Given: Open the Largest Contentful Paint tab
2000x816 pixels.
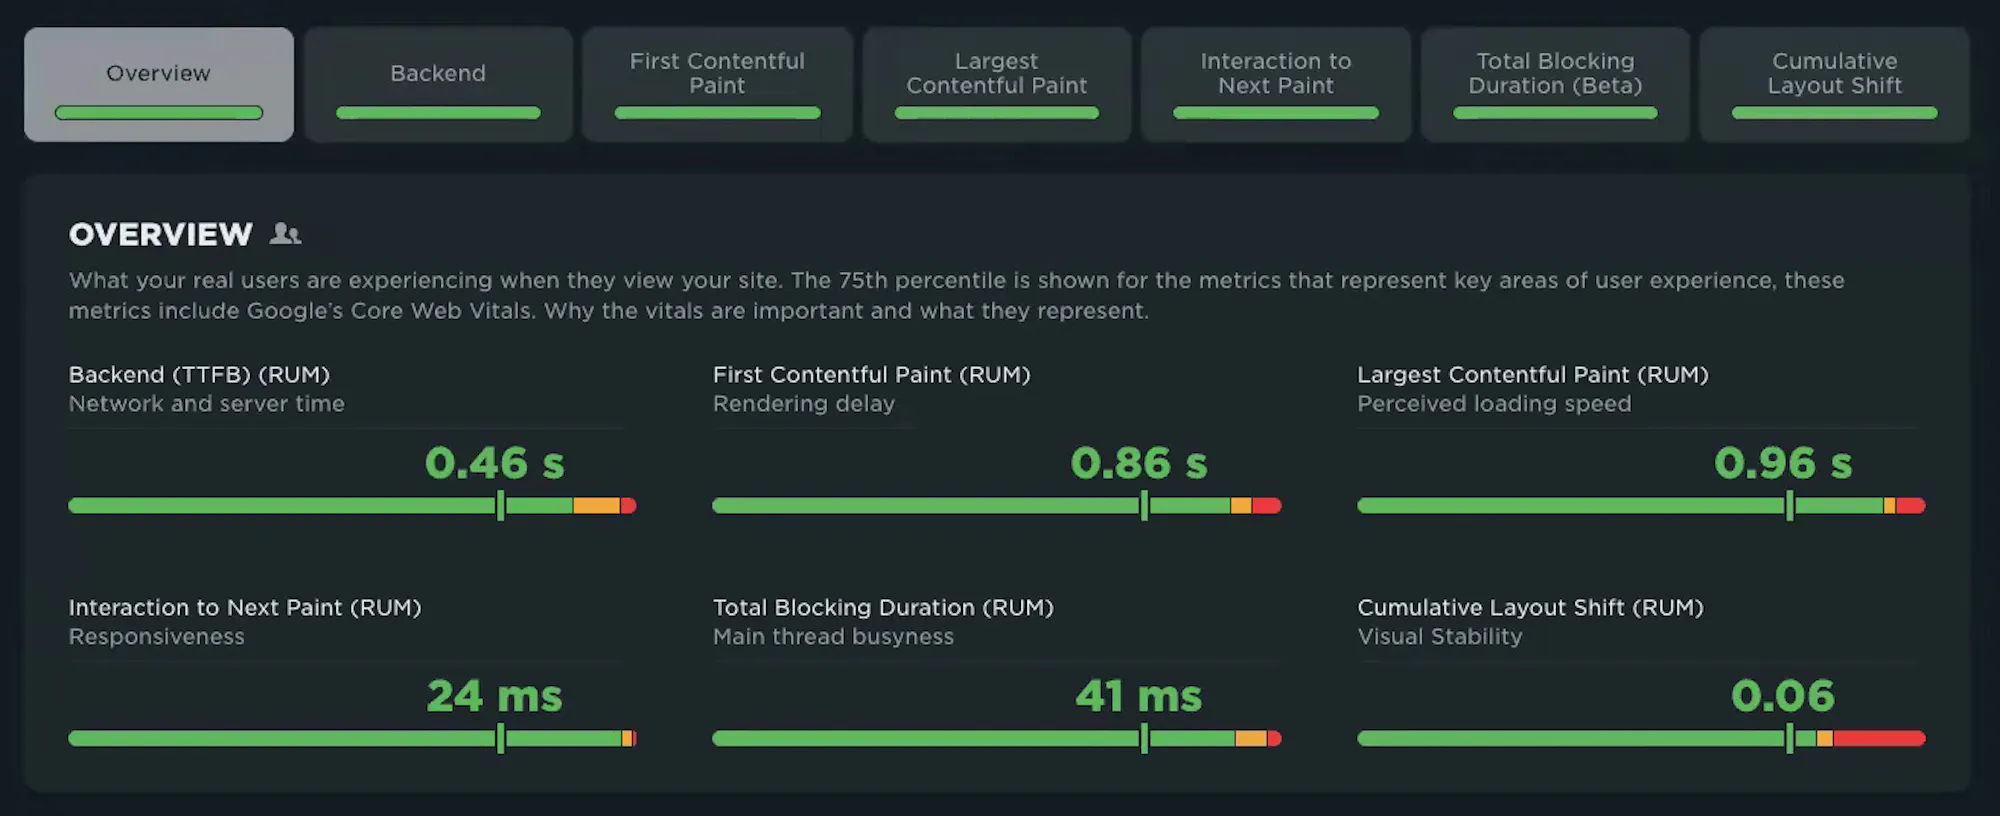Looking at the screenshot, I should point(996,84).
